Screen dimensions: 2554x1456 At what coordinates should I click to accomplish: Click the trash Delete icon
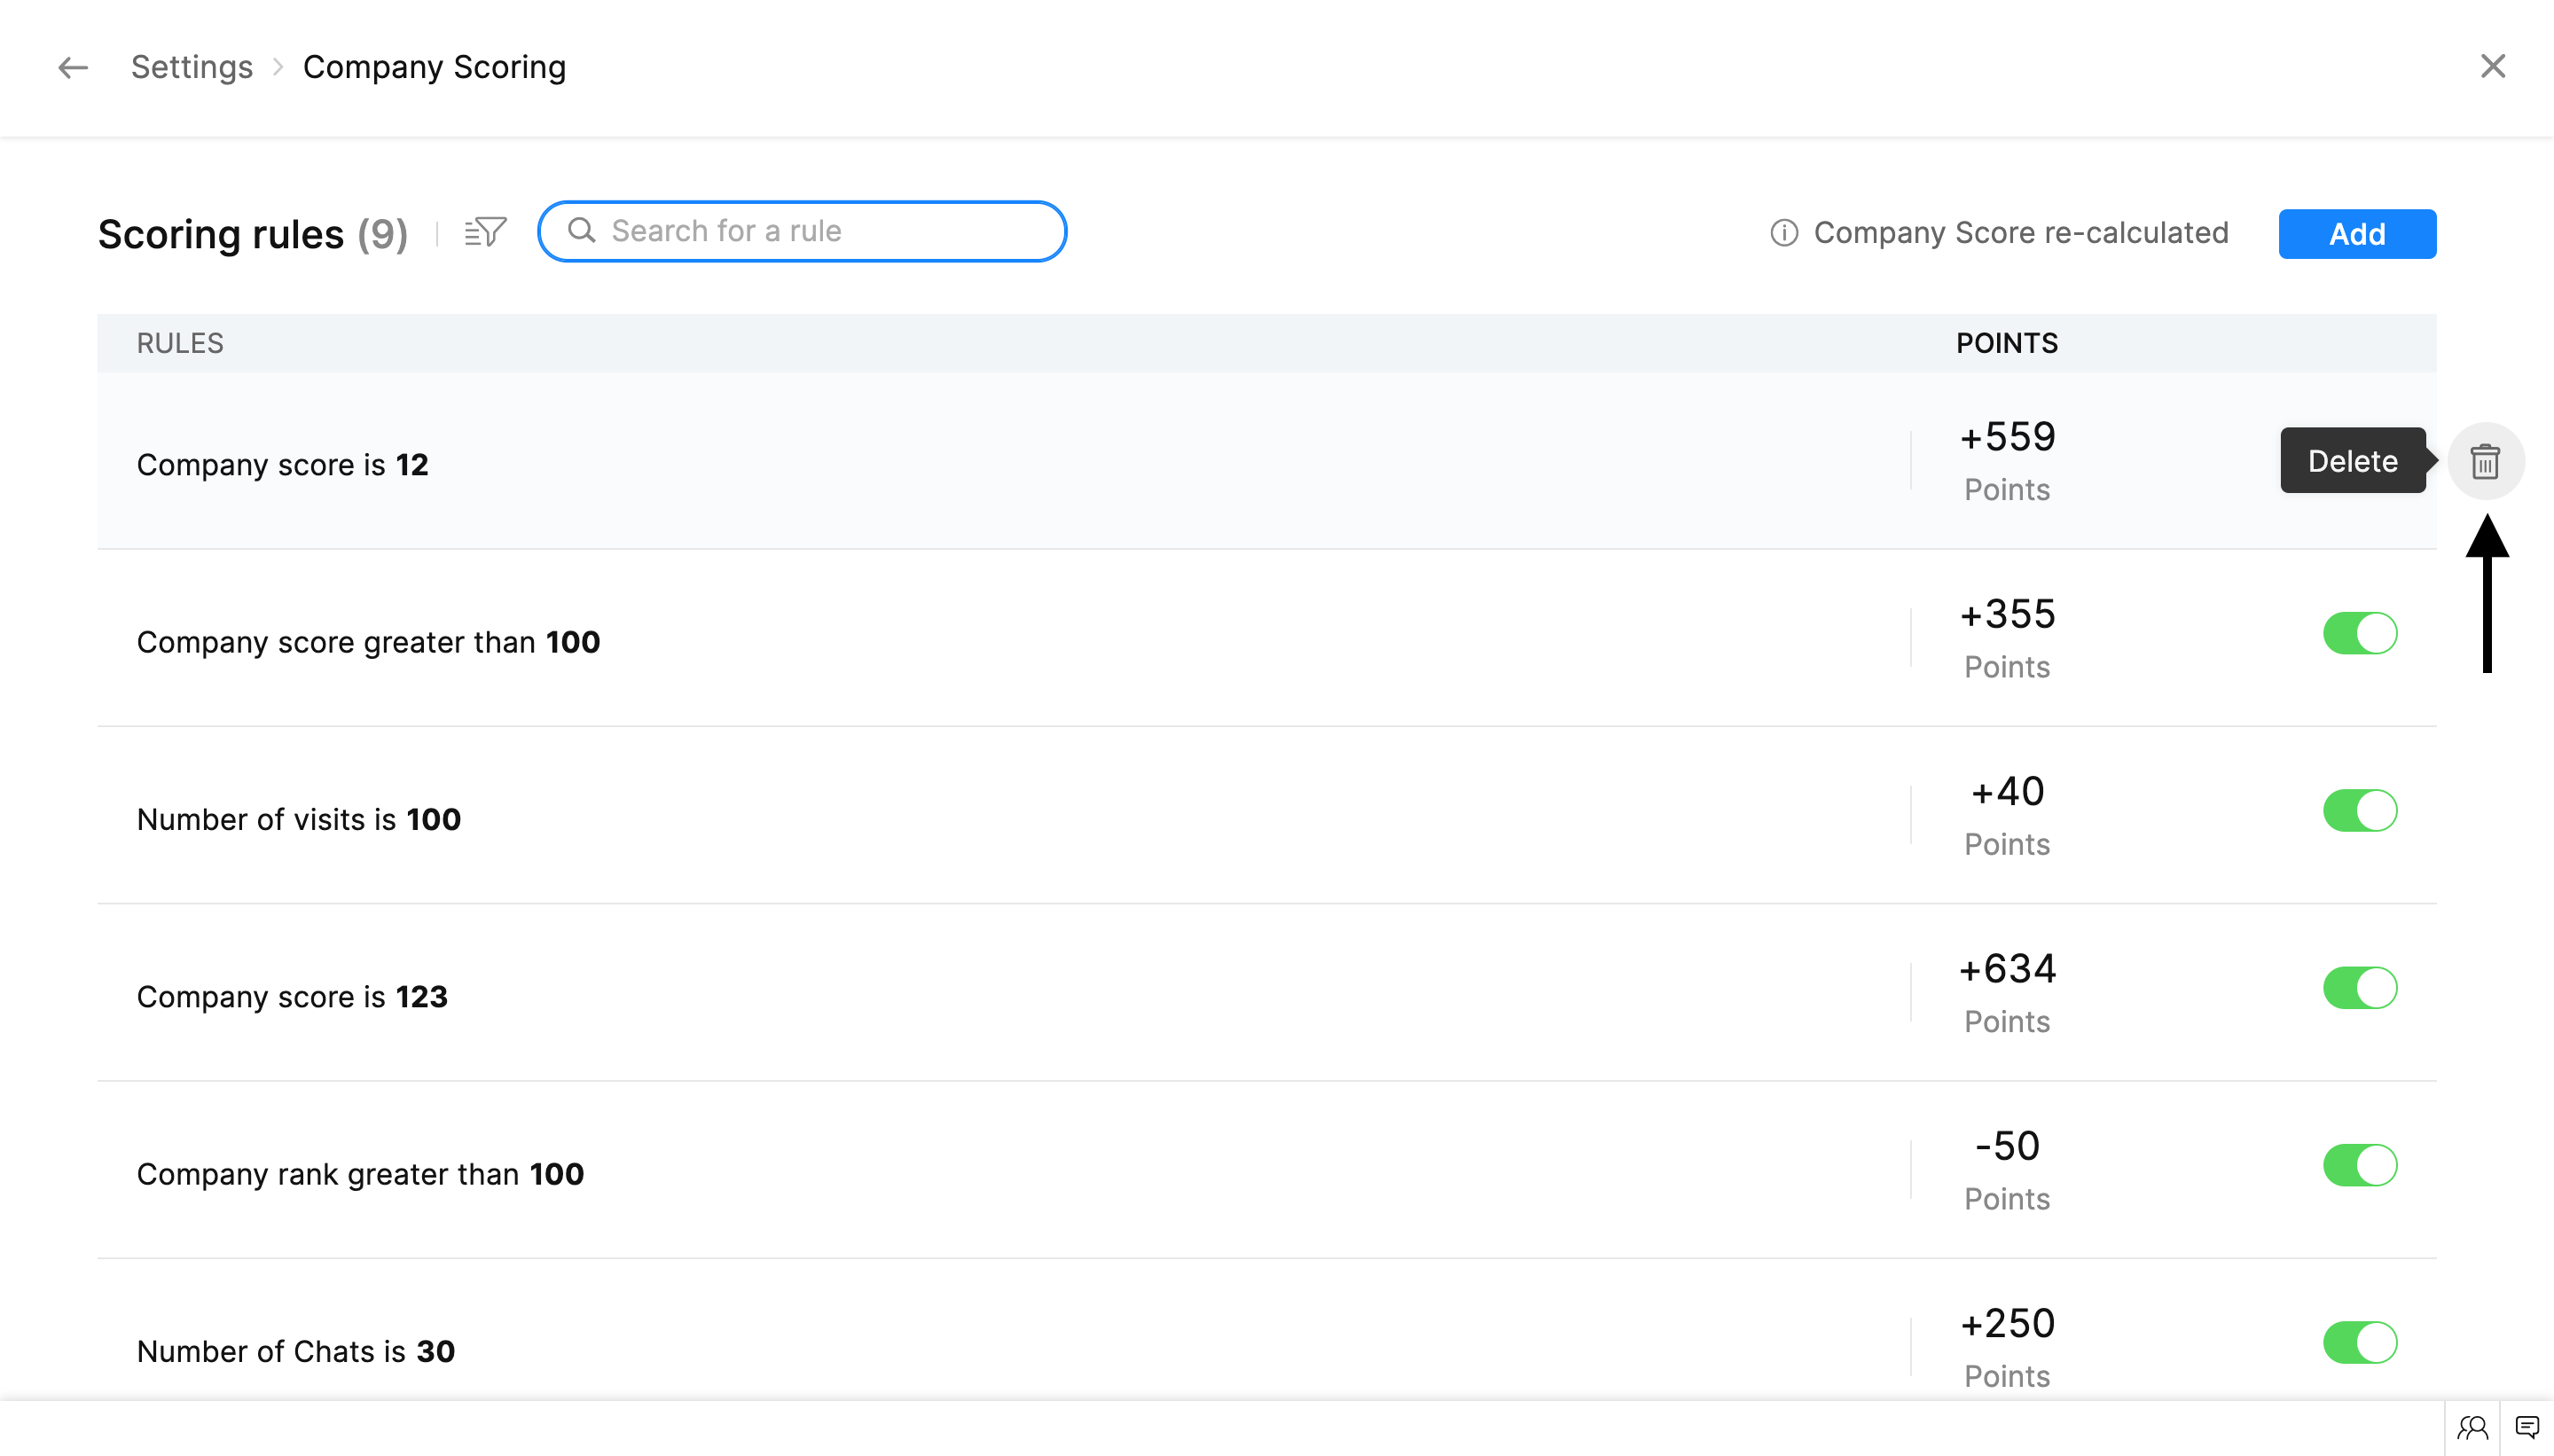click(x=2485, y=461)
